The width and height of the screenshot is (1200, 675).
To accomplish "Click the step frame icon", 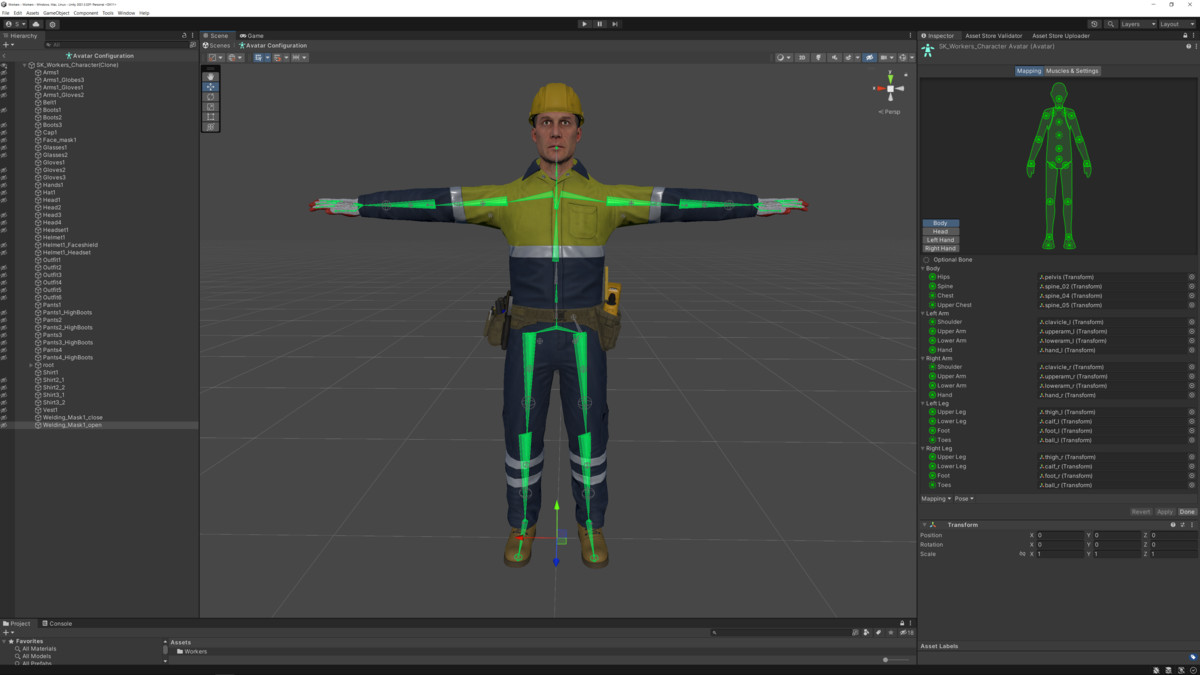I will 615,23.
